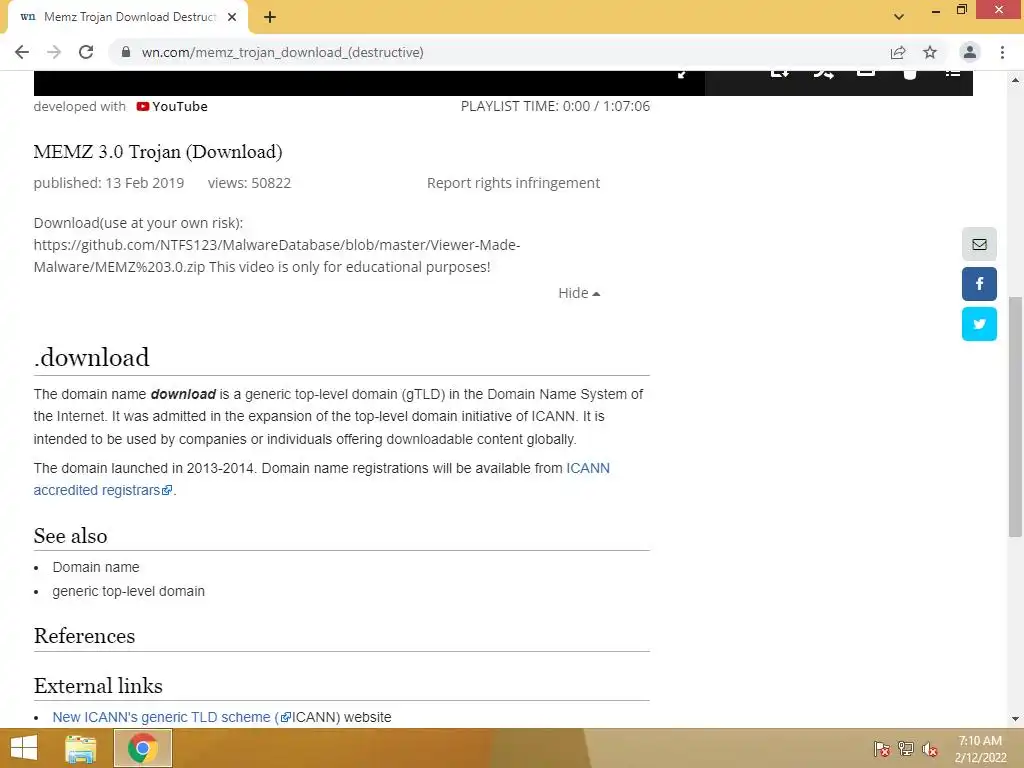Click the .download article heading
Viewport: 1024px width, 768px height.
91,357
